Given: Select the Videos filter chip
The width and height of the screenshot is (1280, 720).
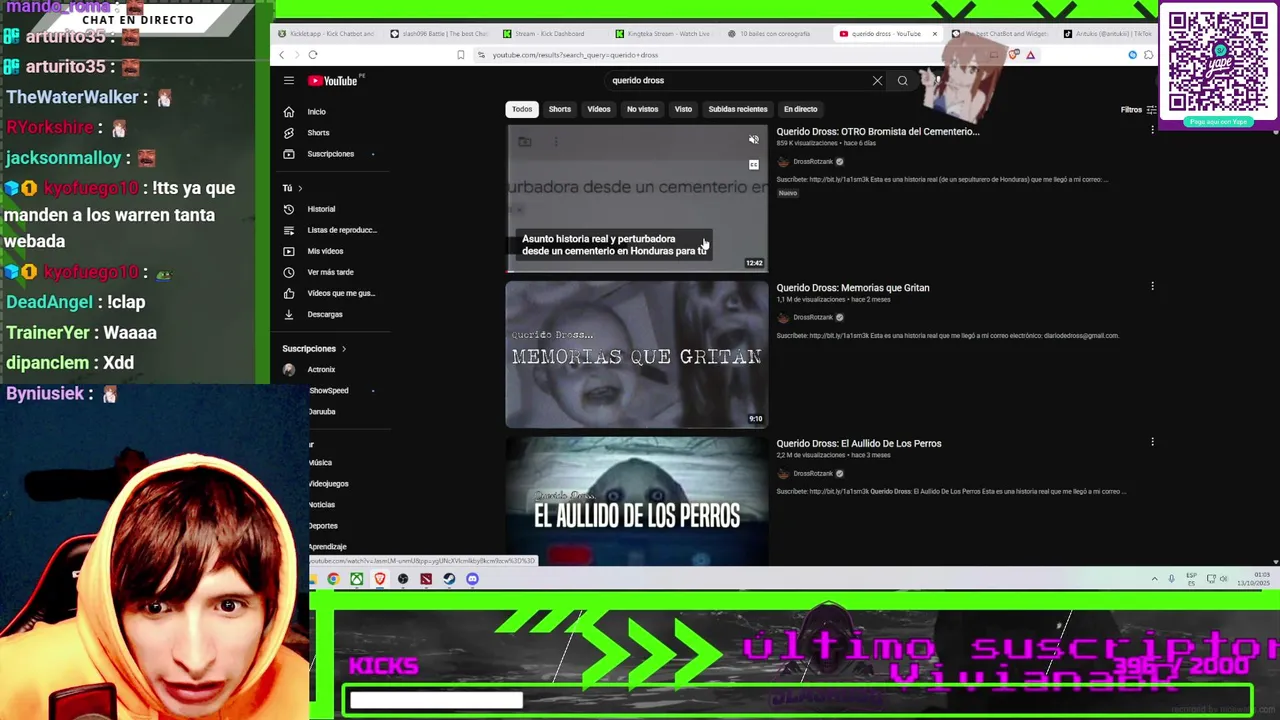Looking at the screenshot, I should (x=599, y=109).
